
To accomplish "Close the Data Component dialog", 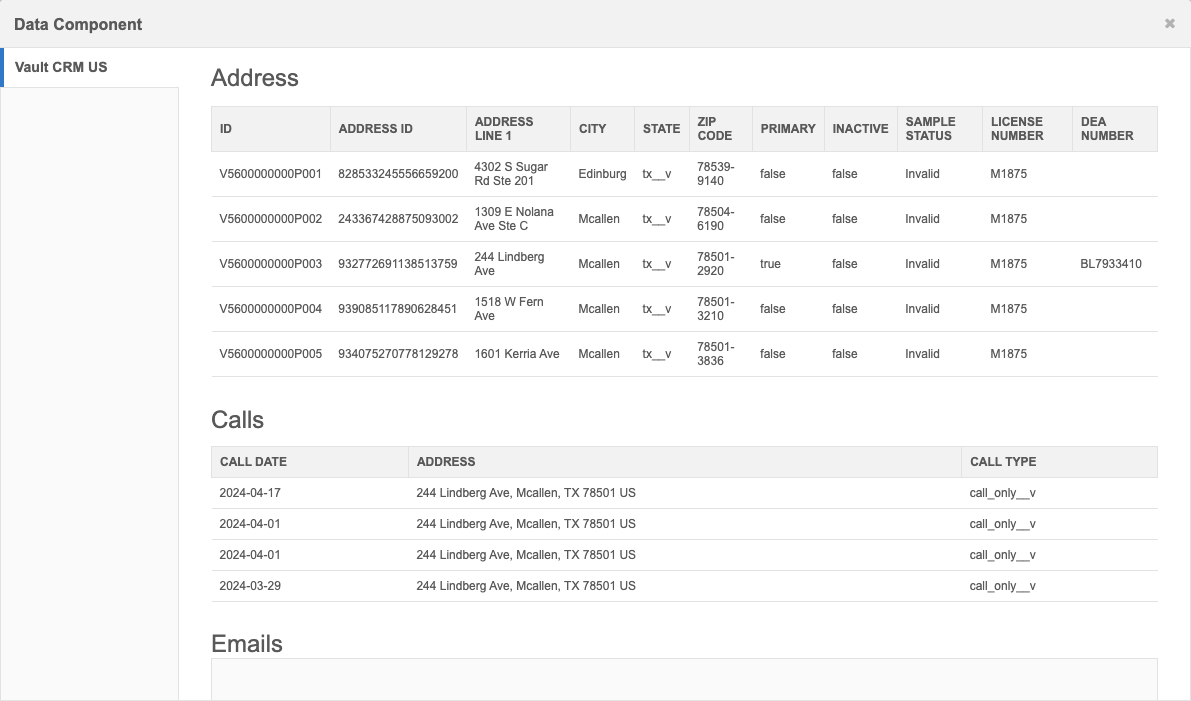I will 1169,24.
